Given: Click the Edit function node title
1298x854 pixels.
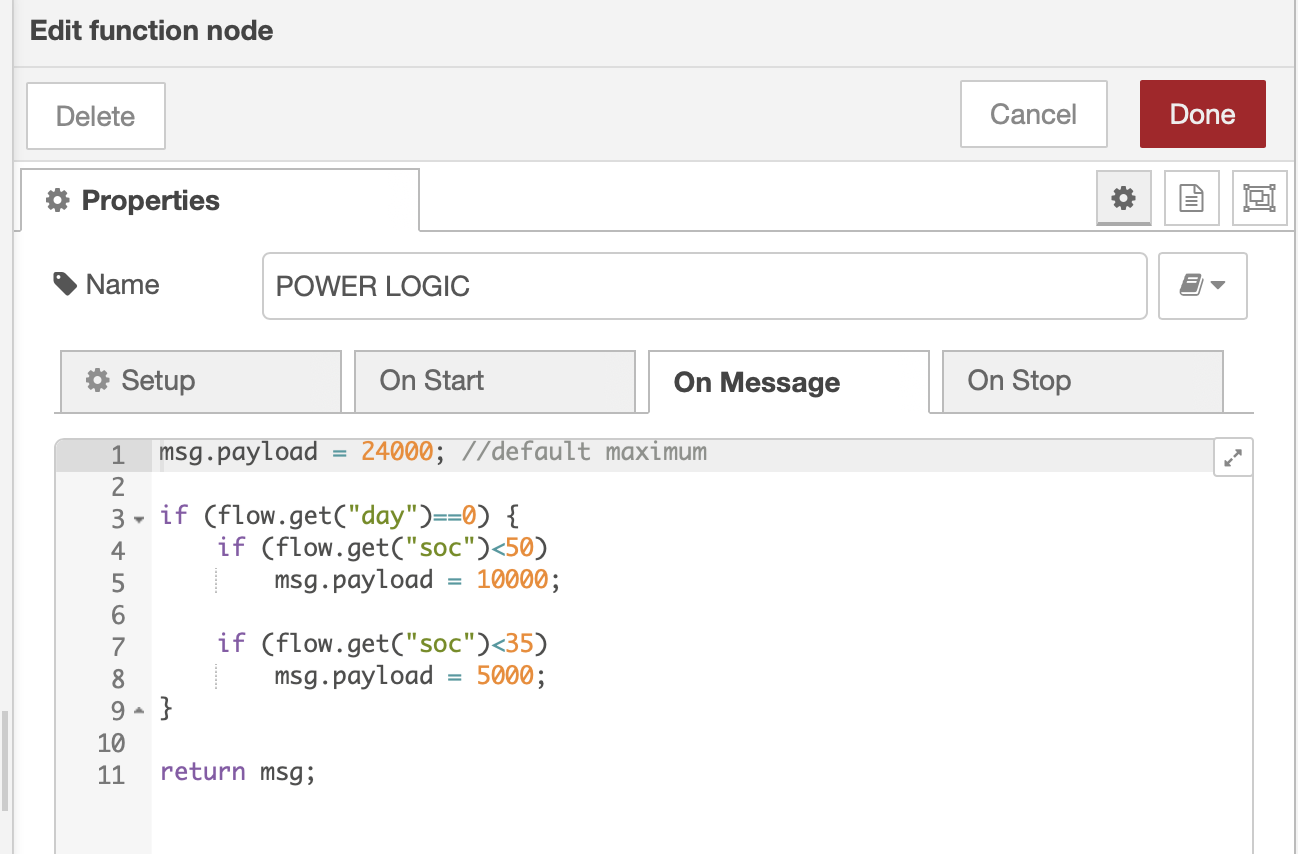Looking at the screenshot, I should click(152, 31).
